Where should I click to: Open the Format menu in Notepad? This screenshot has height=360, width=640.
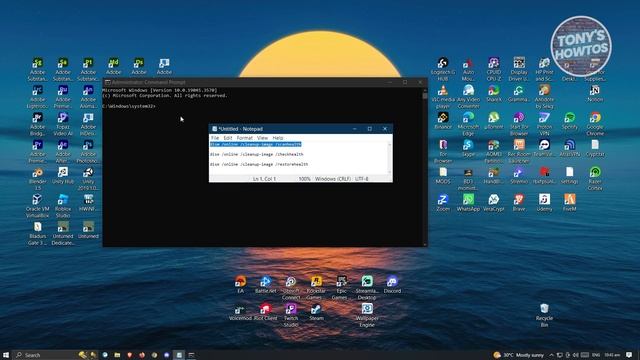[x=244, y=138]
